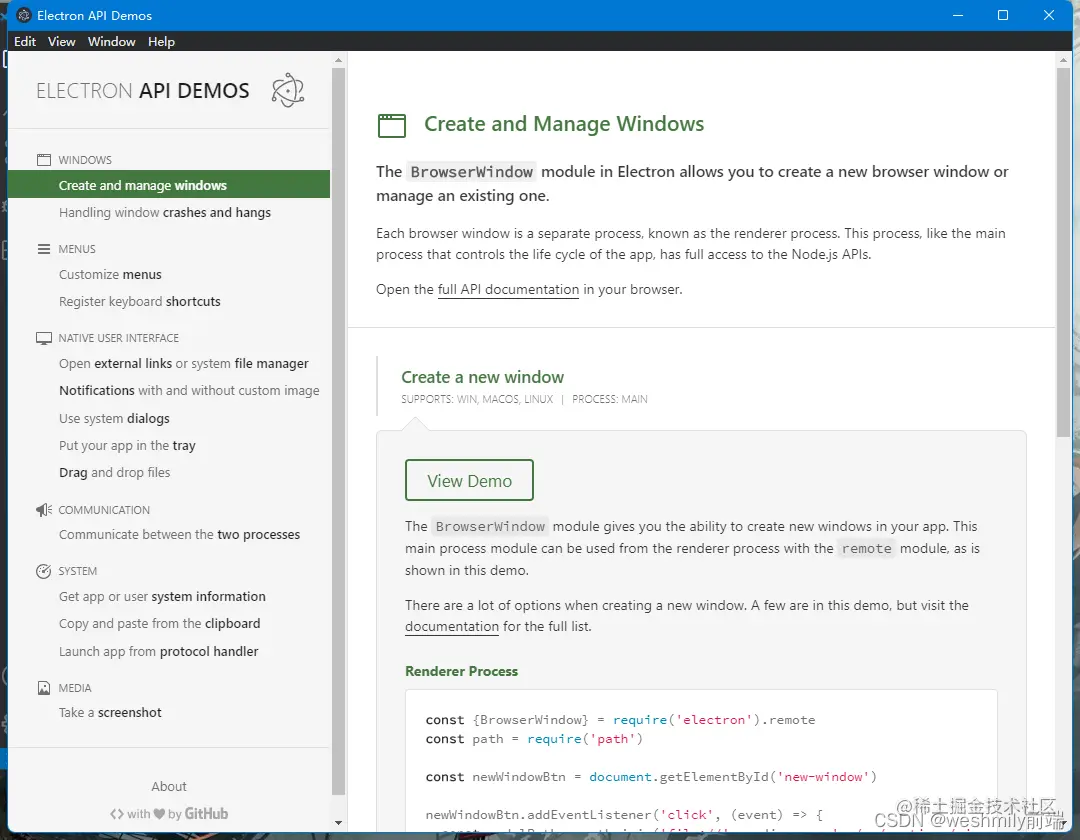
Task: Click the WINDOWS section label
Action: coord(85,160)
